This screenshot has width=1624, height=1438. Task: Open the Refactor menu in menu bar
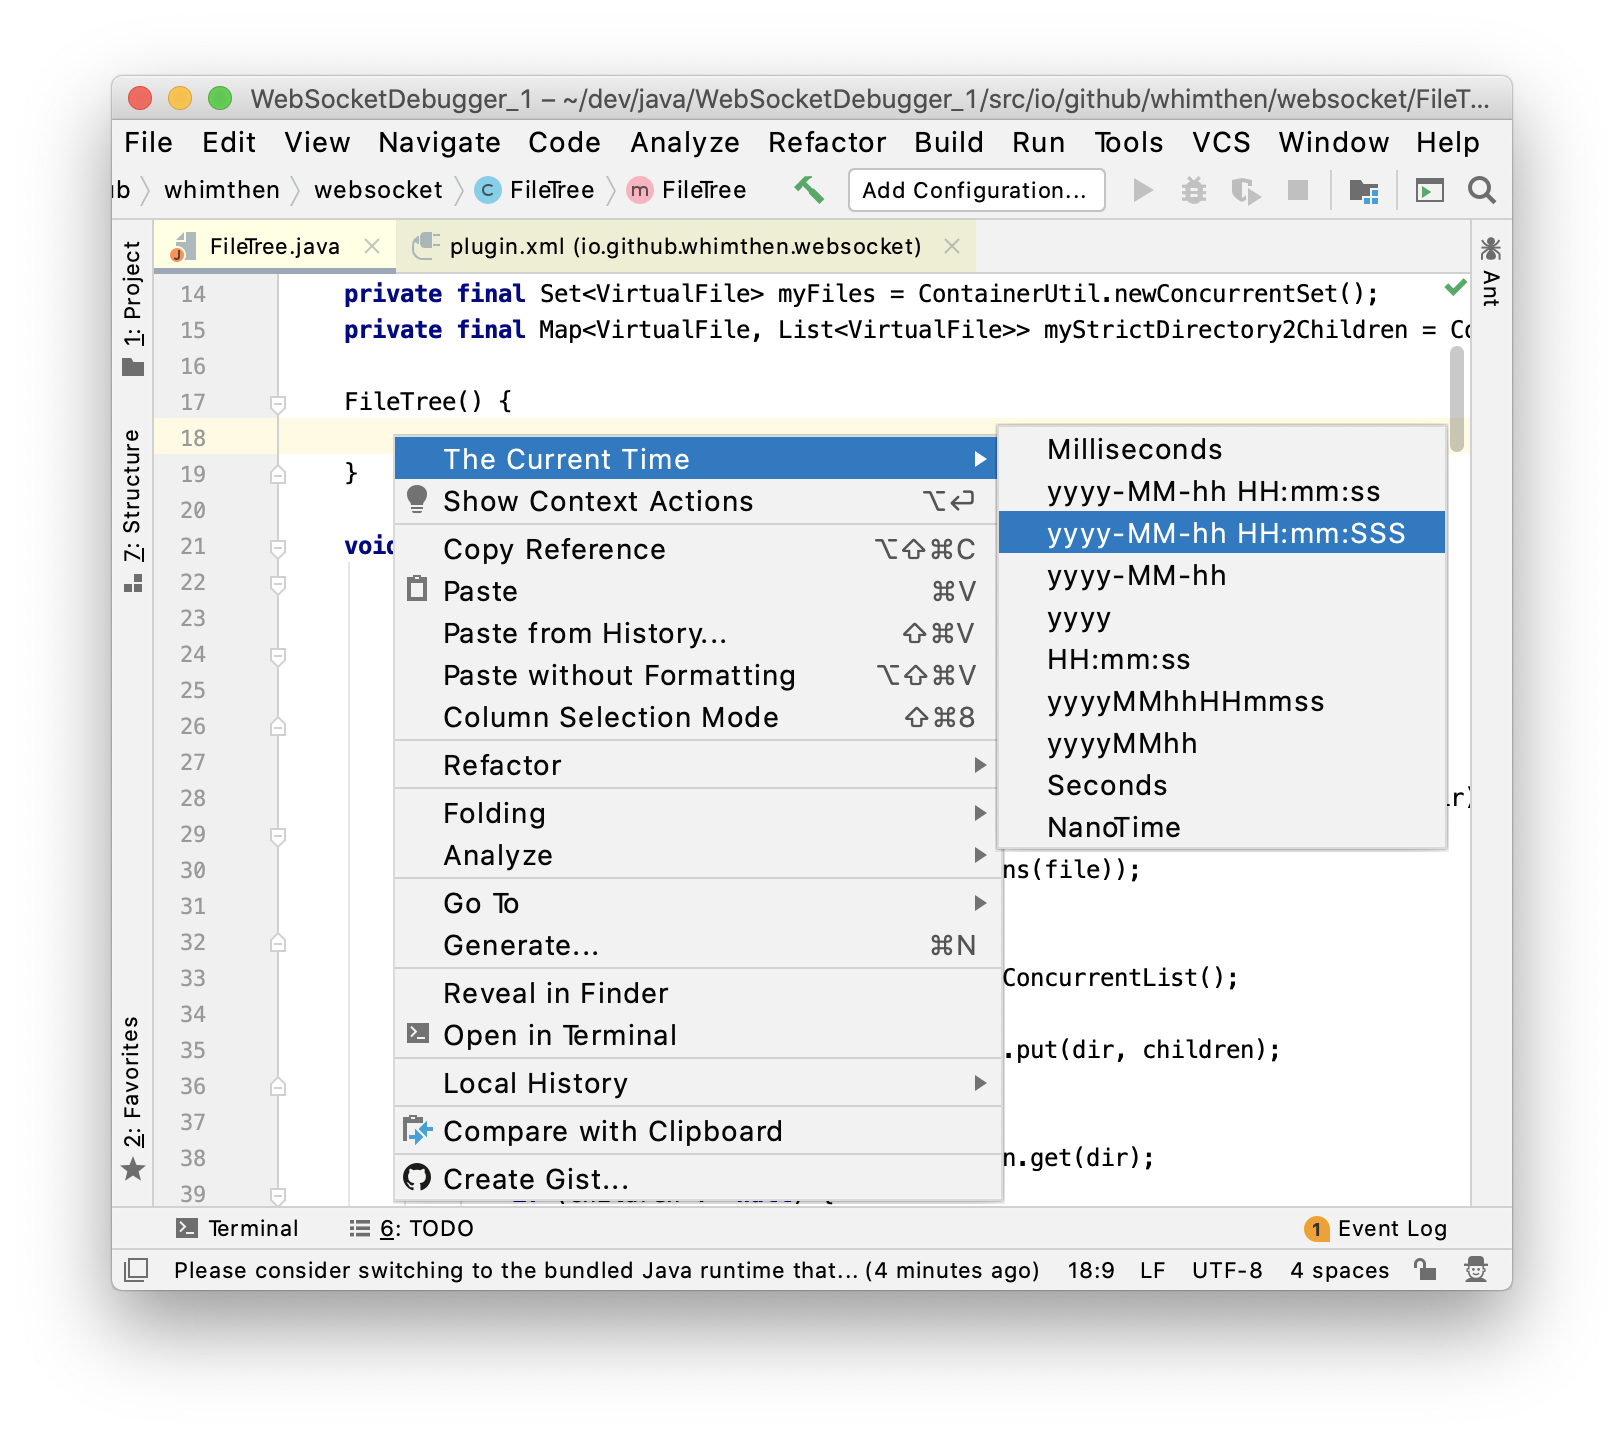coord(827,142)
